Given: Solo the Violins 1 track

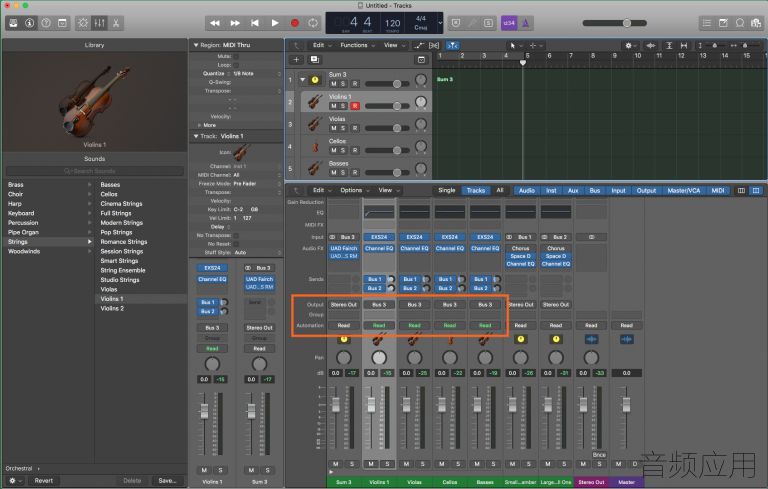Looking at the screenshot, I should pyautogui.click(x=343, y=106).
